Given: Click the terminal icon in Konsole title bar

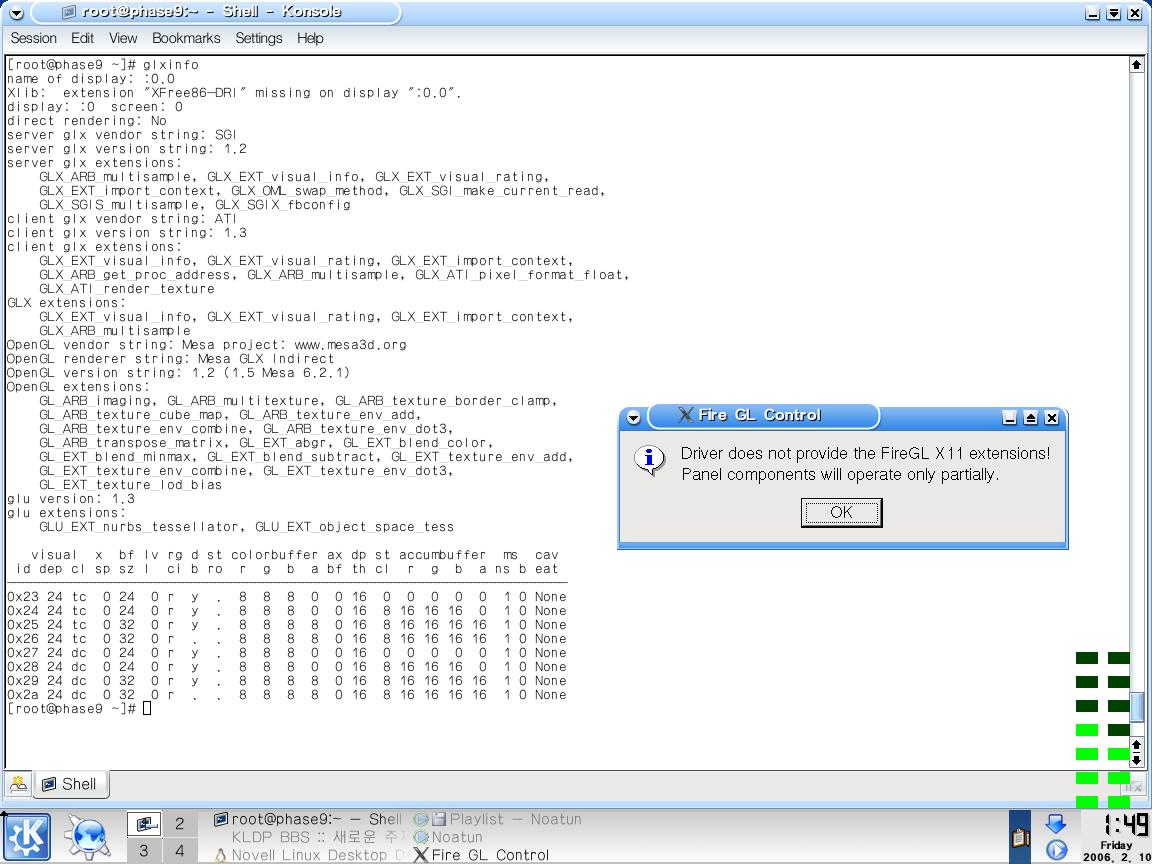Looking at the screenshot, I should pyautogui.click(x=70, y=12).
